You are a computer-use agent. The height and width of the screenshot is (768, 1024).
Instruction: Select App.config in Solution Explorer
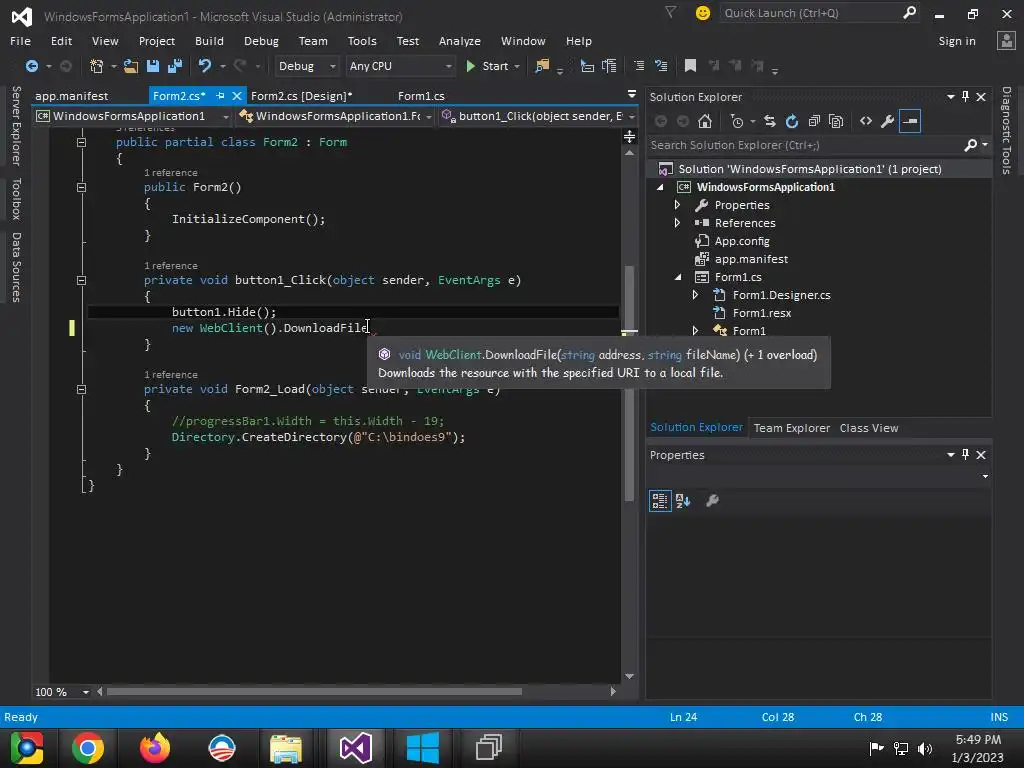[x=742, y=241]
